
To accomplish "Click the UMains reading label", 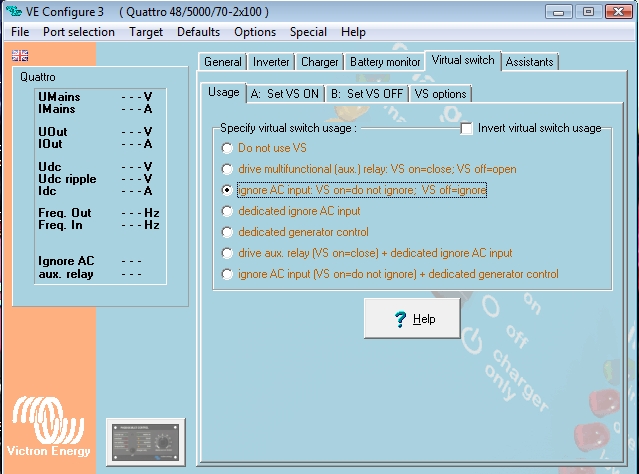I will click(x=59, y=97).
